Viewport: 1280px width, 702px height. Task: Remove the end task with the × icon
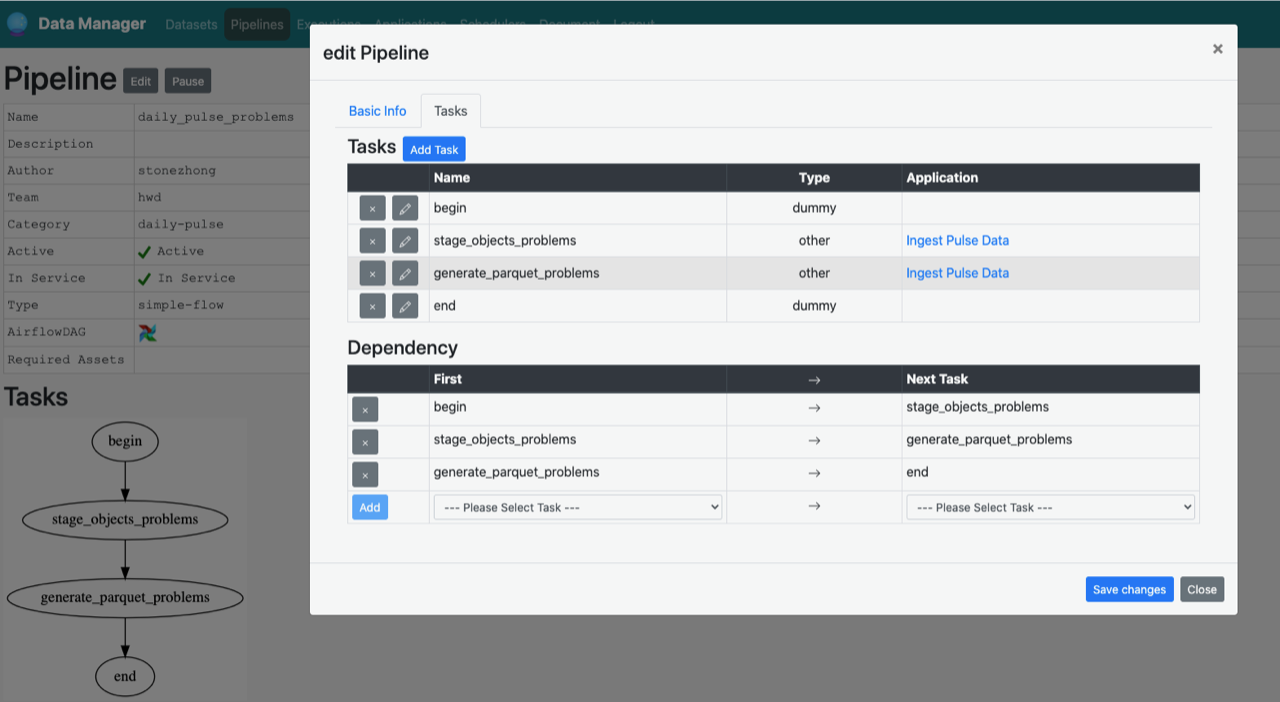(371, 305)
